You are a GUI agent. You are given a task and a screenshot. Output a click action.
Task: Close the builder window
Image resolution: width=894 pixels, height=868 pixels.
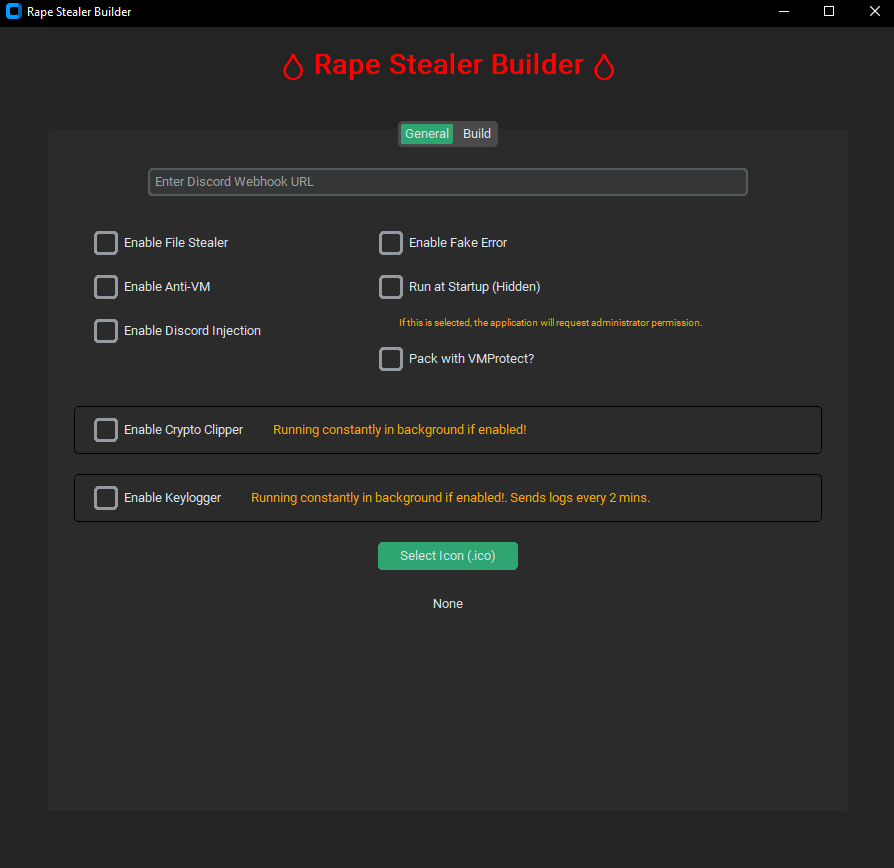875,11
